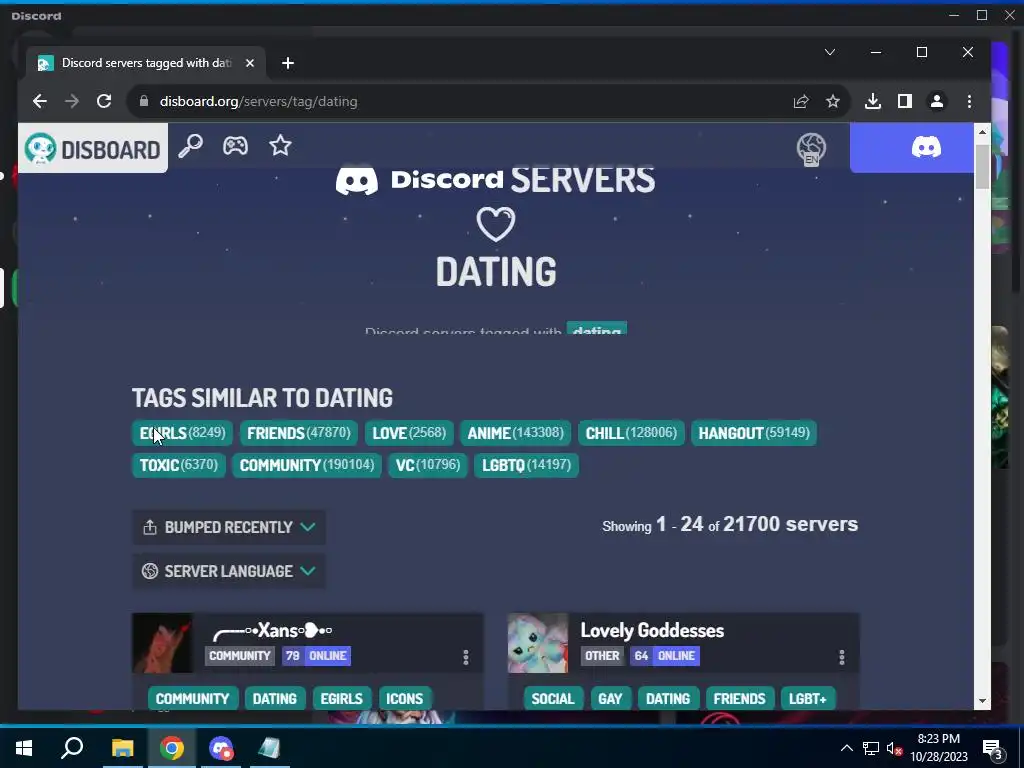Show hidden system tray icons chevron
The width and height of the screenshot is (1024, 768).
point(846,748)
